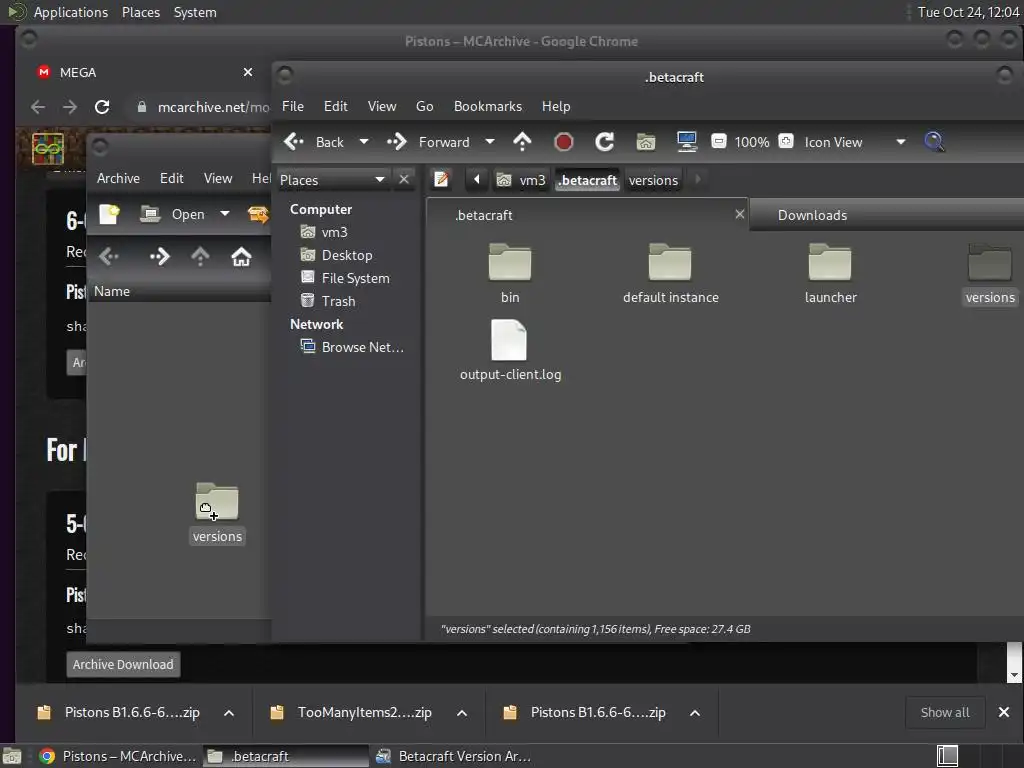Close the .betacraft tab
The height and width of the screenshot is (768, 1024).
point(739,214)
